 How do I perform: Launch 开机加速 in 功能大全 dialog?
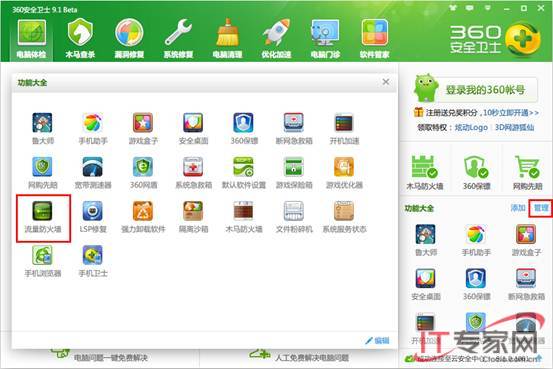pos(344,128)
